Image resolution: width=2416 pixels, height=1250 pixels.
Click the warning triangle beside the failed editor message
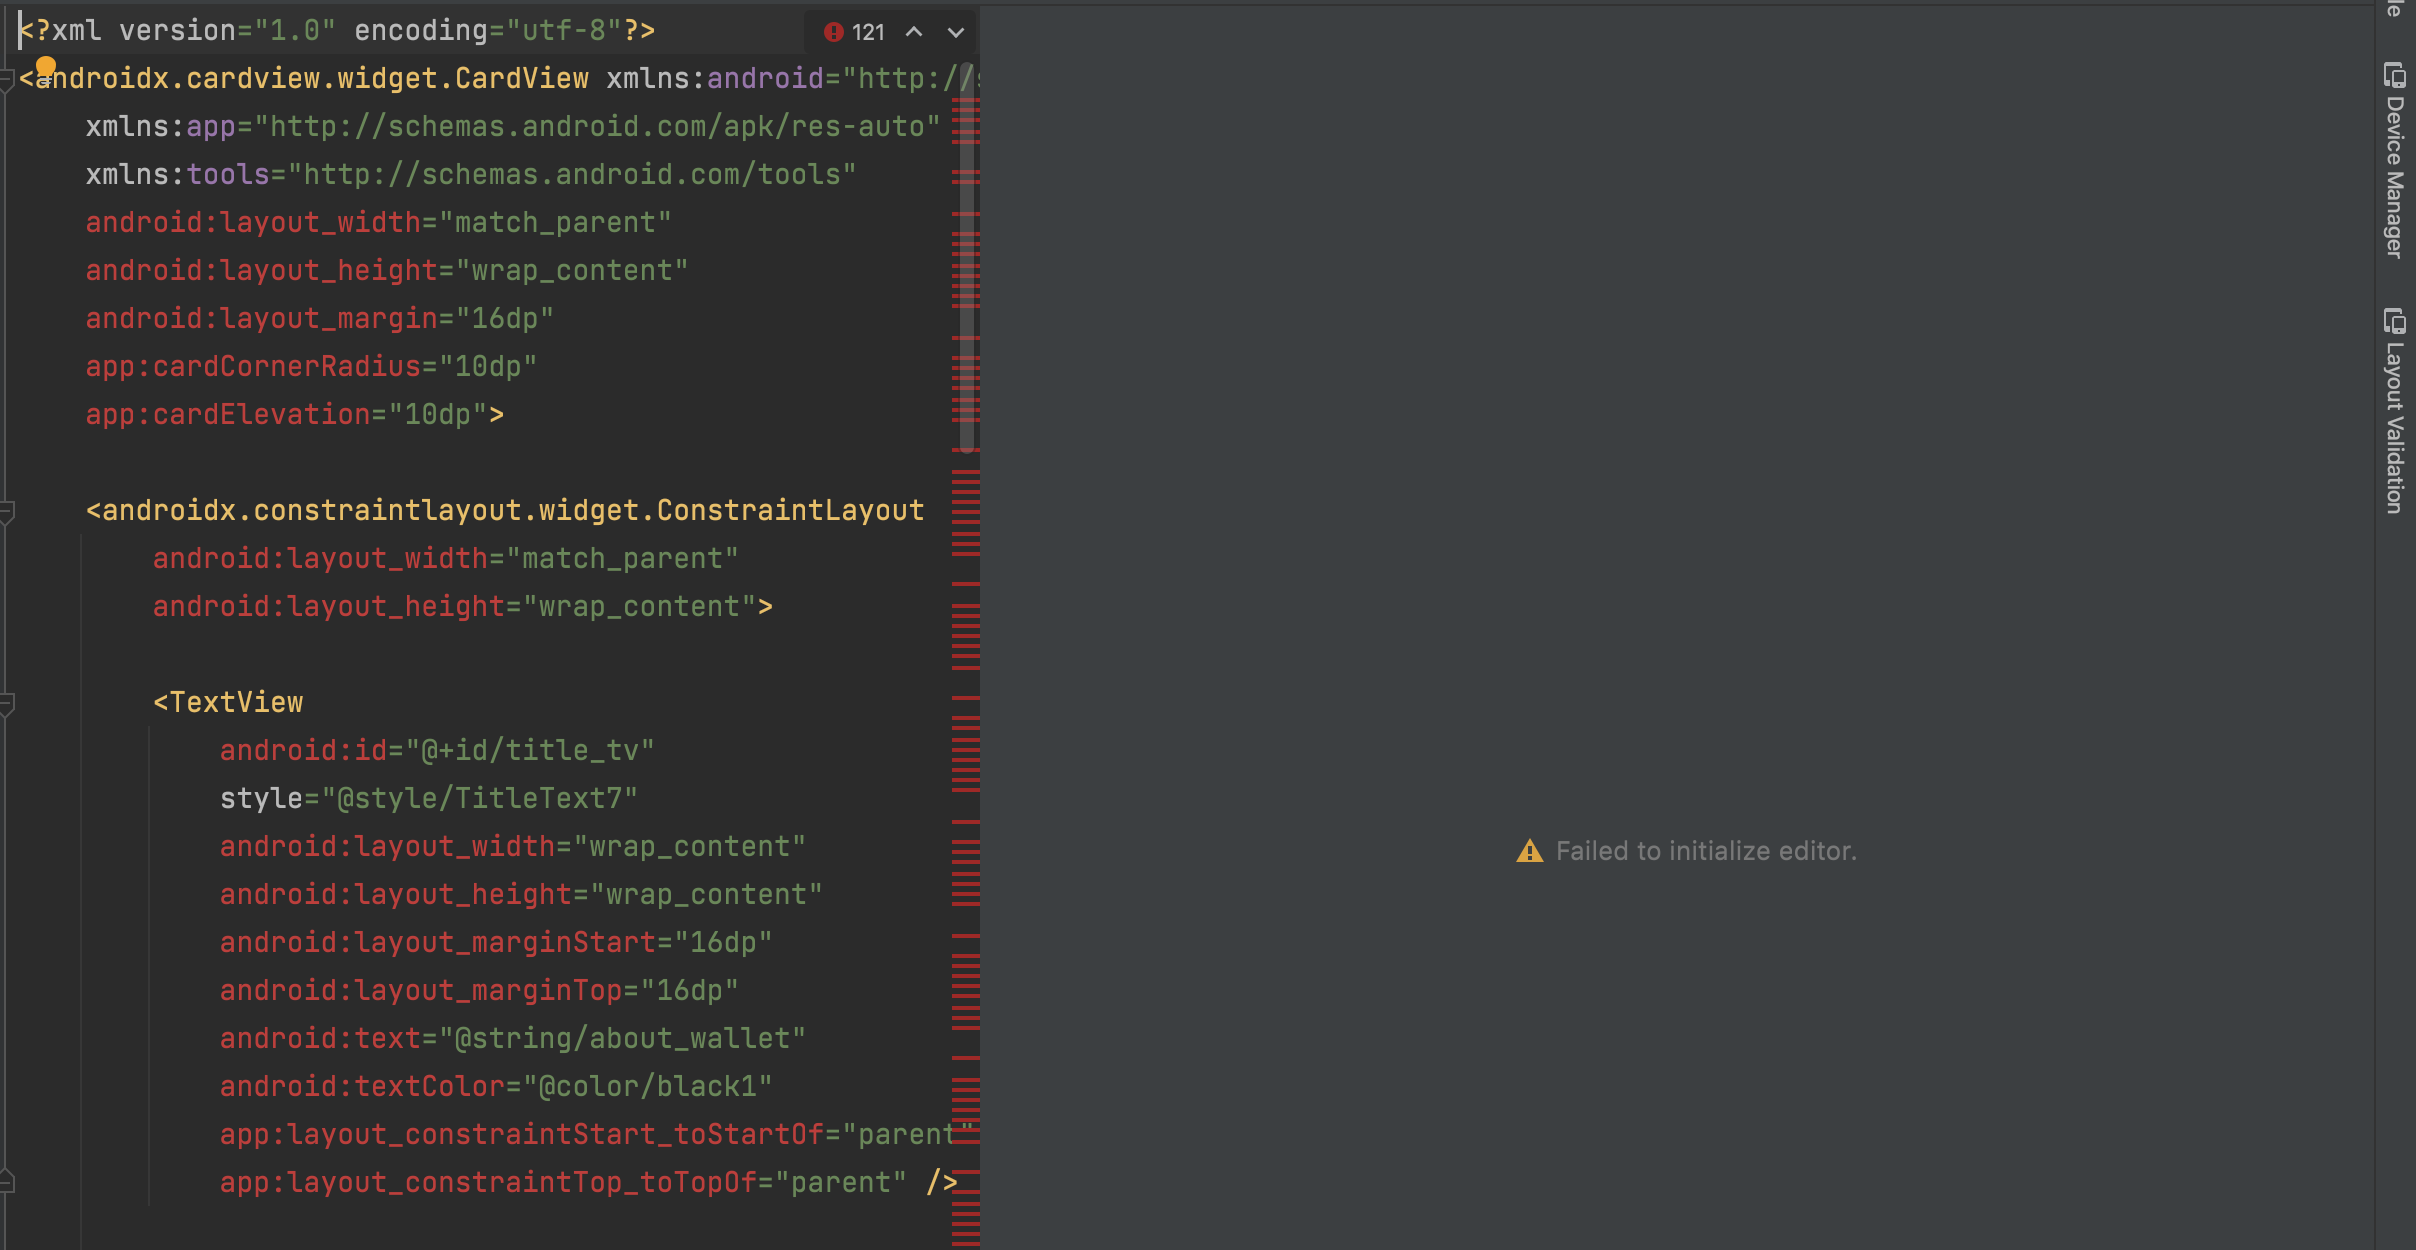point(1529,851)
